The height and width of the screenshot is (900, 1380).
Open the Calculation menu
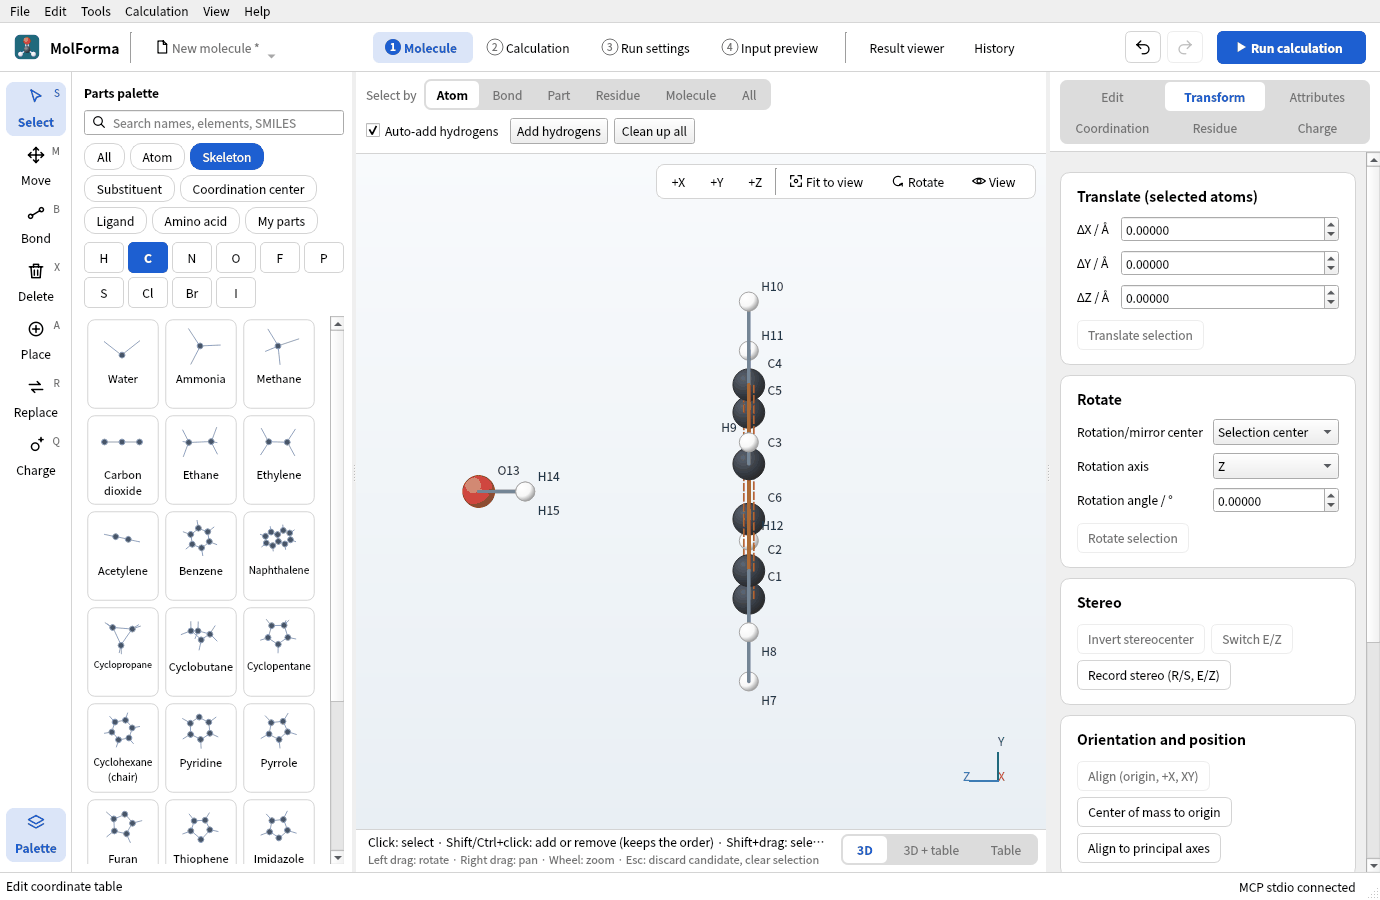[x=156, y=11]
